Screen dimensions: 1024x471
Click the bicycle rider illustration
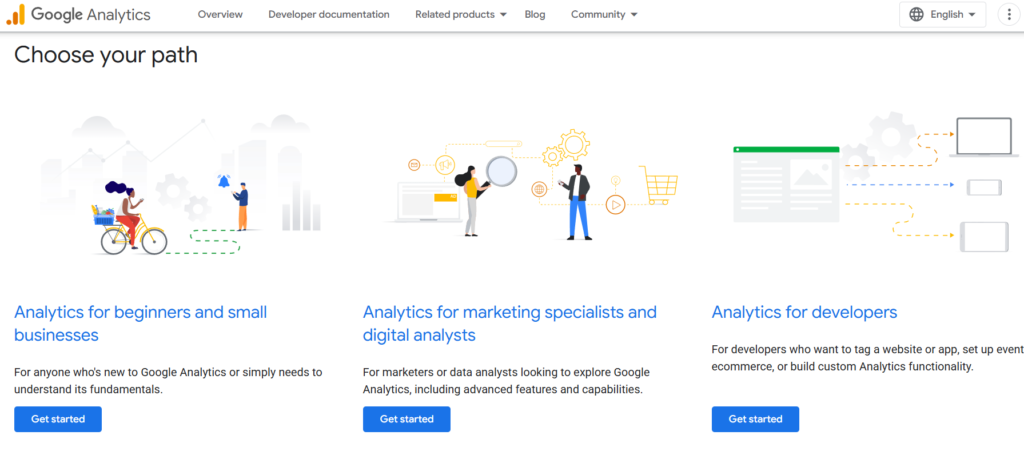128,220
